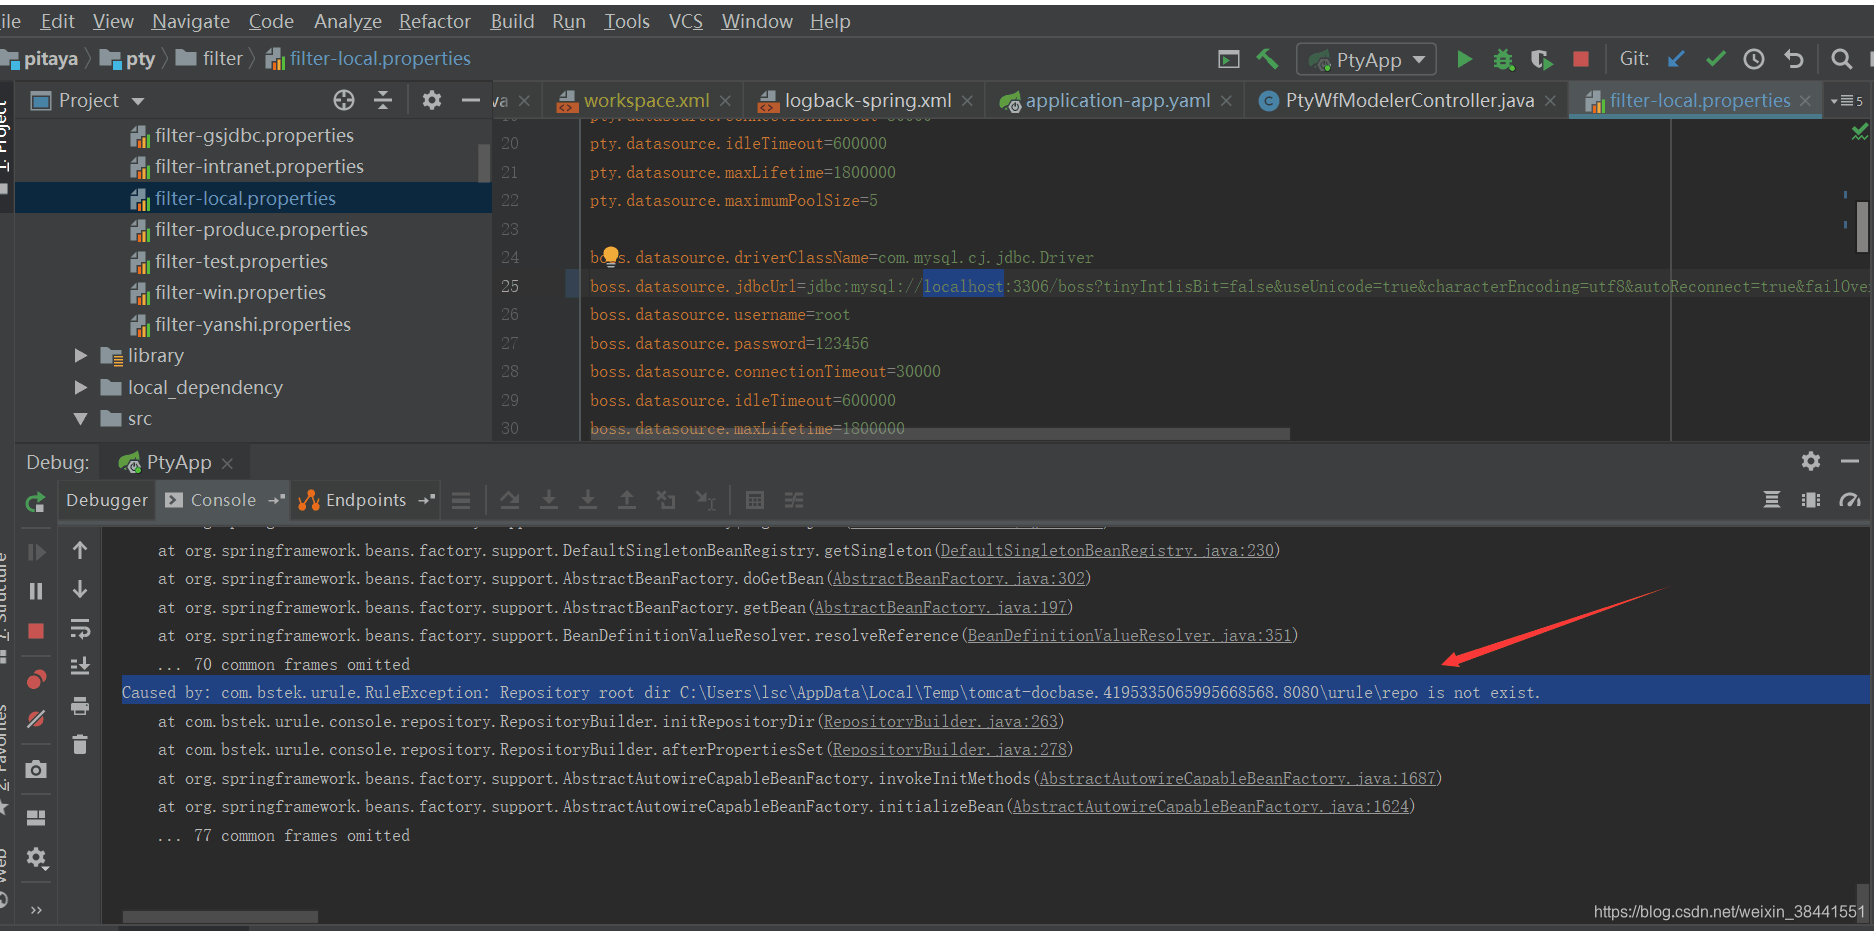This screenshot has height=931, width=1874.
Task: Take thread dump camera icon
Action: 36,769
